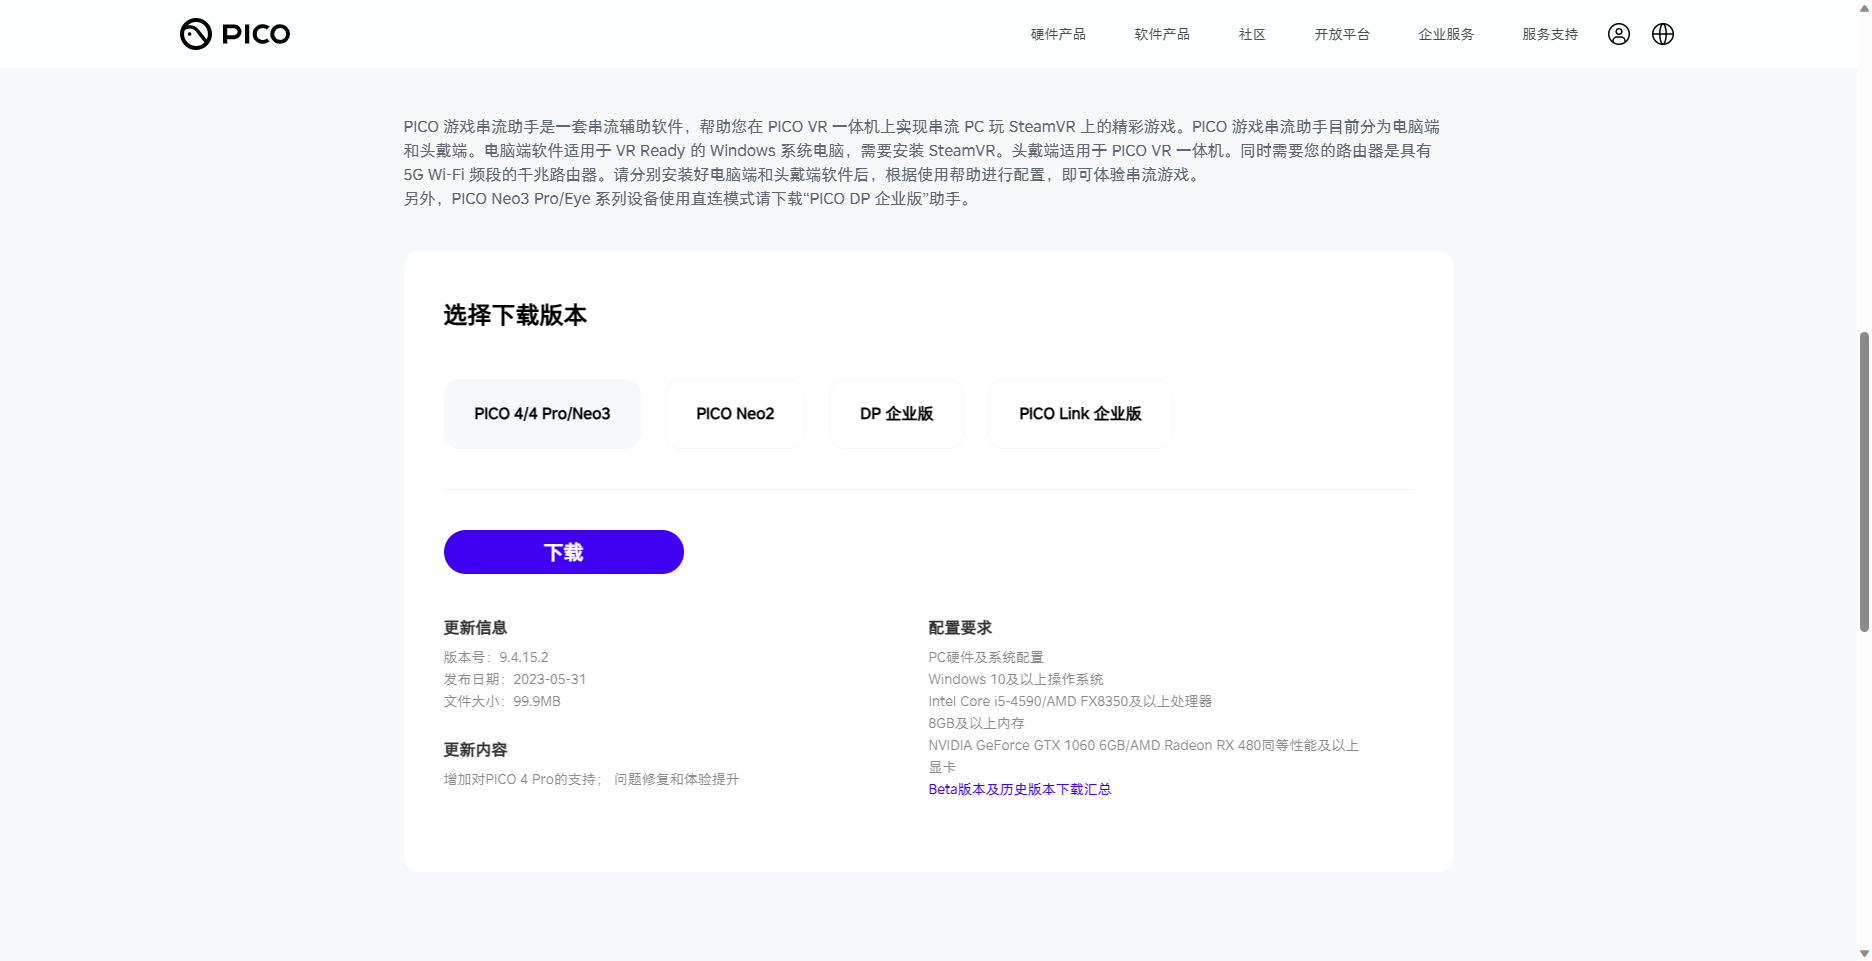Viewport: 1872px width, 961px height.
Task: Click the PICO logo in the header
Action: 235,34
